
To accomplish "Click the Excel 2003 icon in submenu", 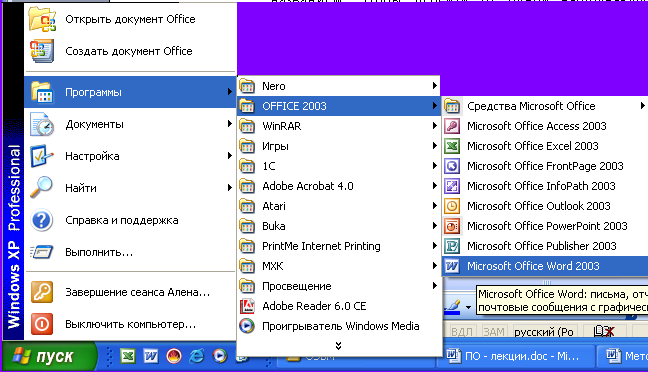I will (452, 146).
